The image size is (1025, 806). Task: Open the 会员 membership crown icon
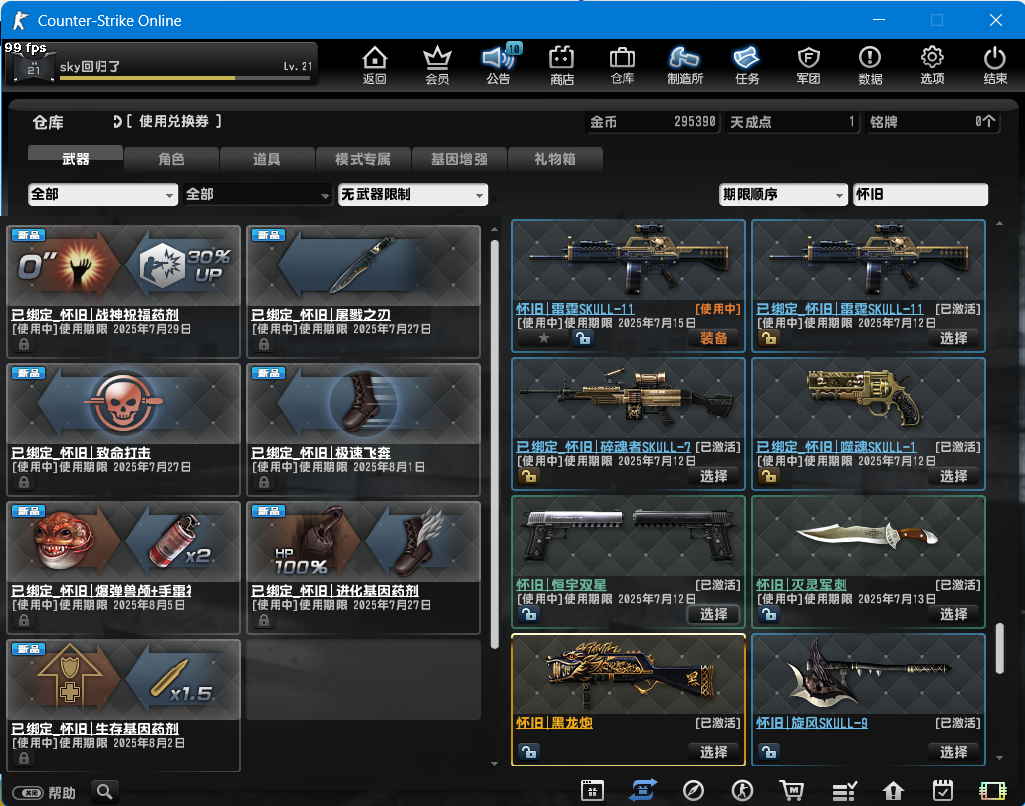pyautogui.click(x=437, y=65)
